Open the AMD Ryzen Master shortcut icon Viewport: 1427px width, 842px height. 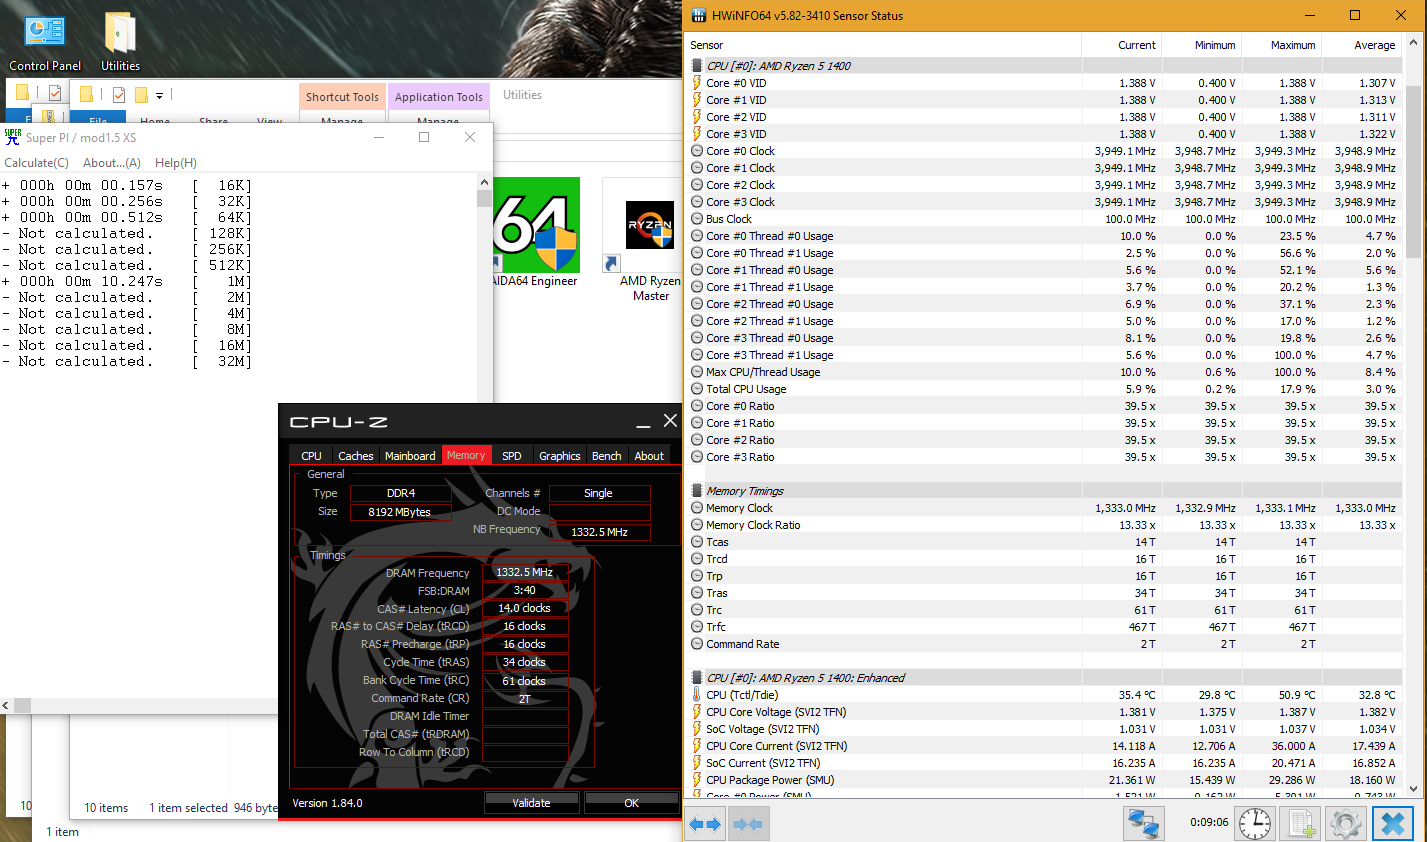click(650, 241)
